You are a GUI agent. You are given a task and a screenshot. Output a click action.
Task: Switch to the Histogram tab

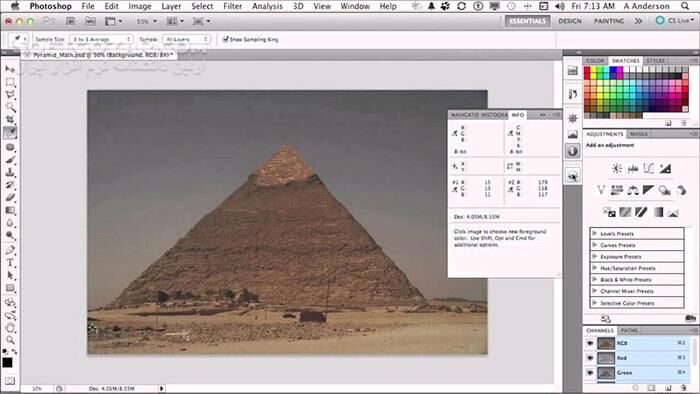pos(494,115)
